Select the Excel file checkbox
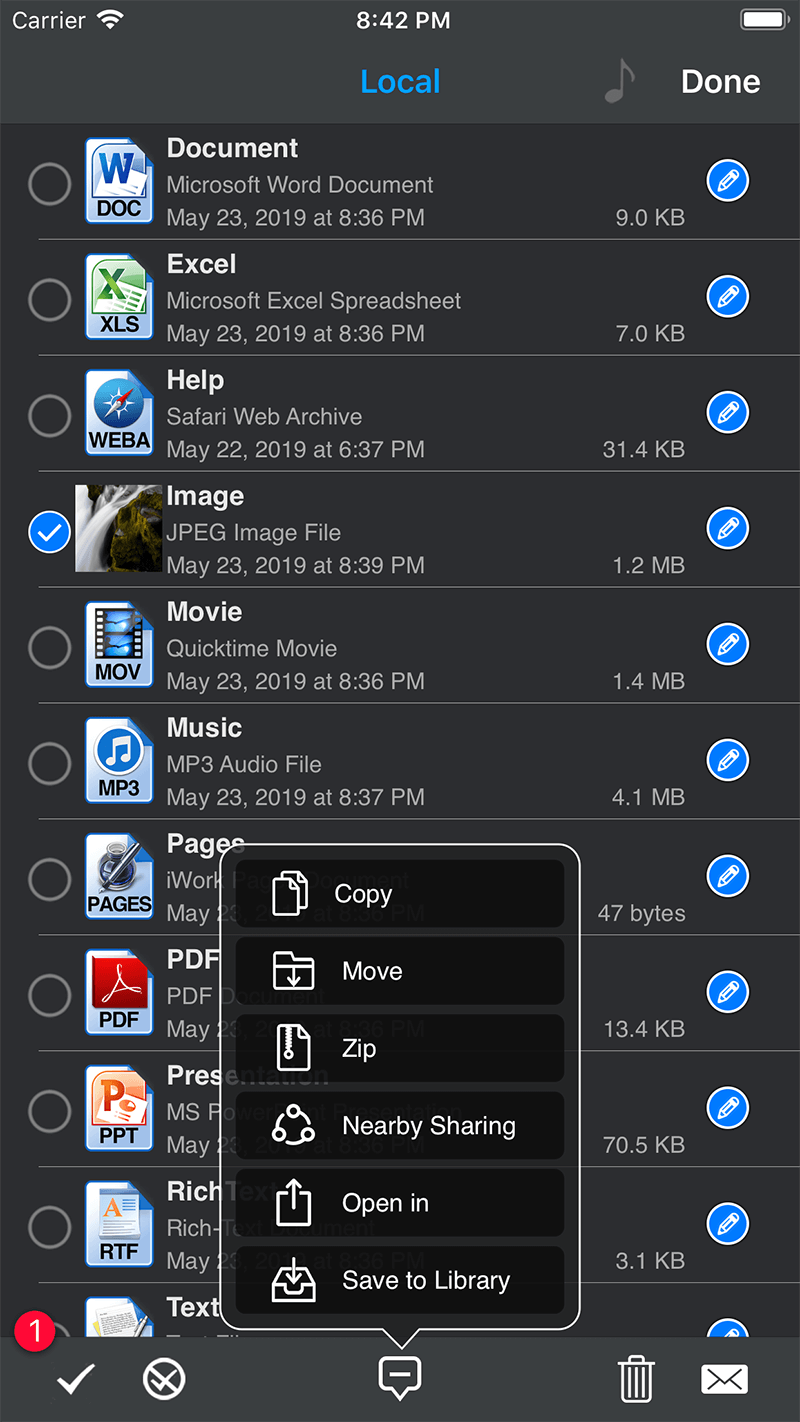 pos(49,299)
